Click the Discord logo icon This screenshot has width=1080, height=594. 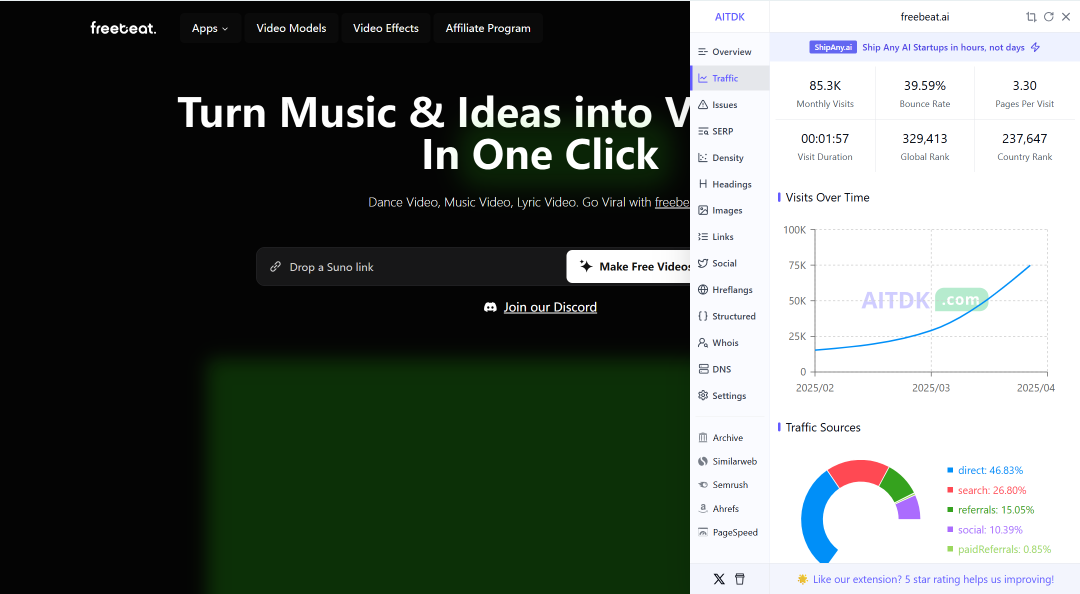coord(490,307)
